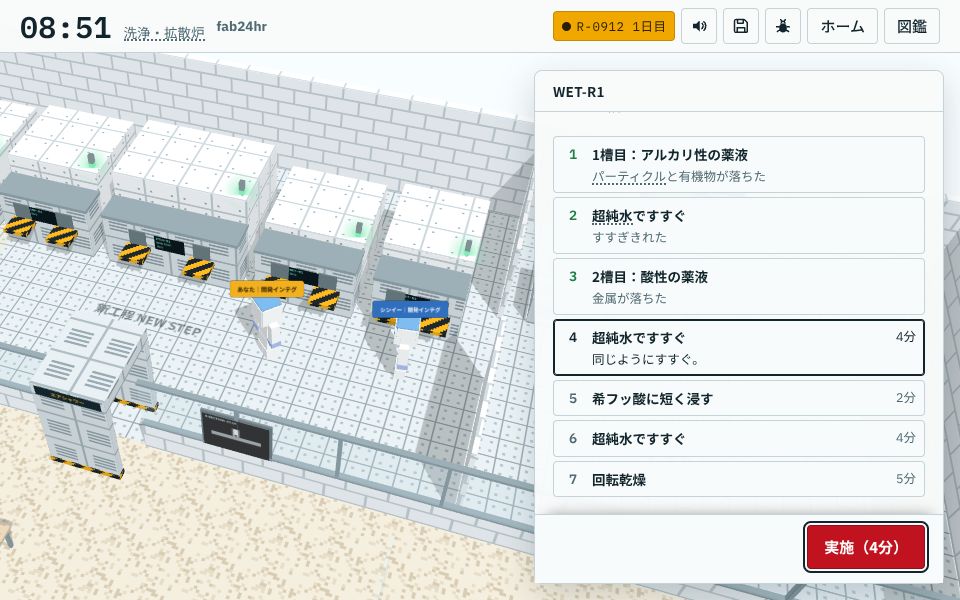Viewport: 960px width, 600px height.
Task: Click the すすぎきれた result text
Action: (x=629, y=238)
